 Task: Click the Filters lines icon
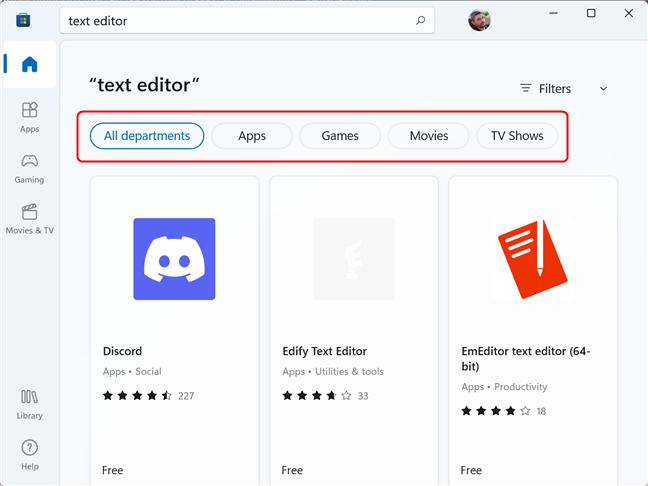525,88
